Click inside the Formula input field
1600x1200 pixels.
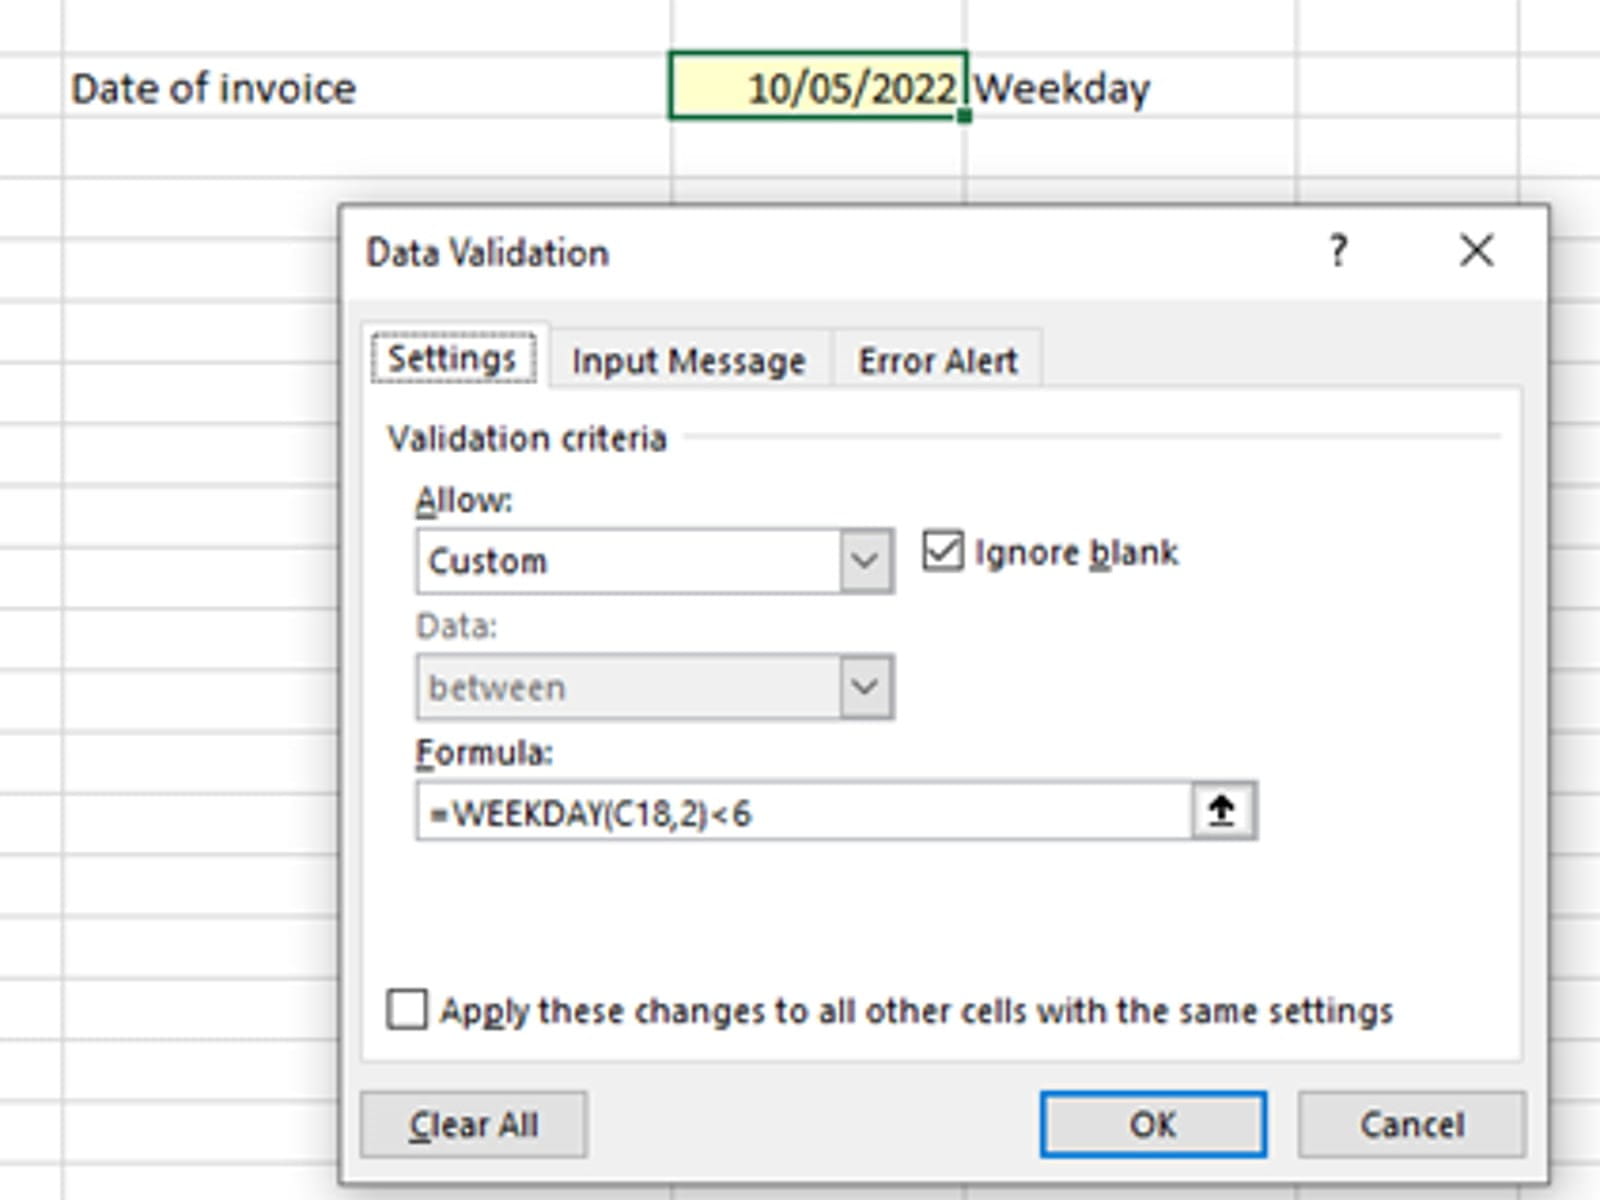(x=800, y=813)
